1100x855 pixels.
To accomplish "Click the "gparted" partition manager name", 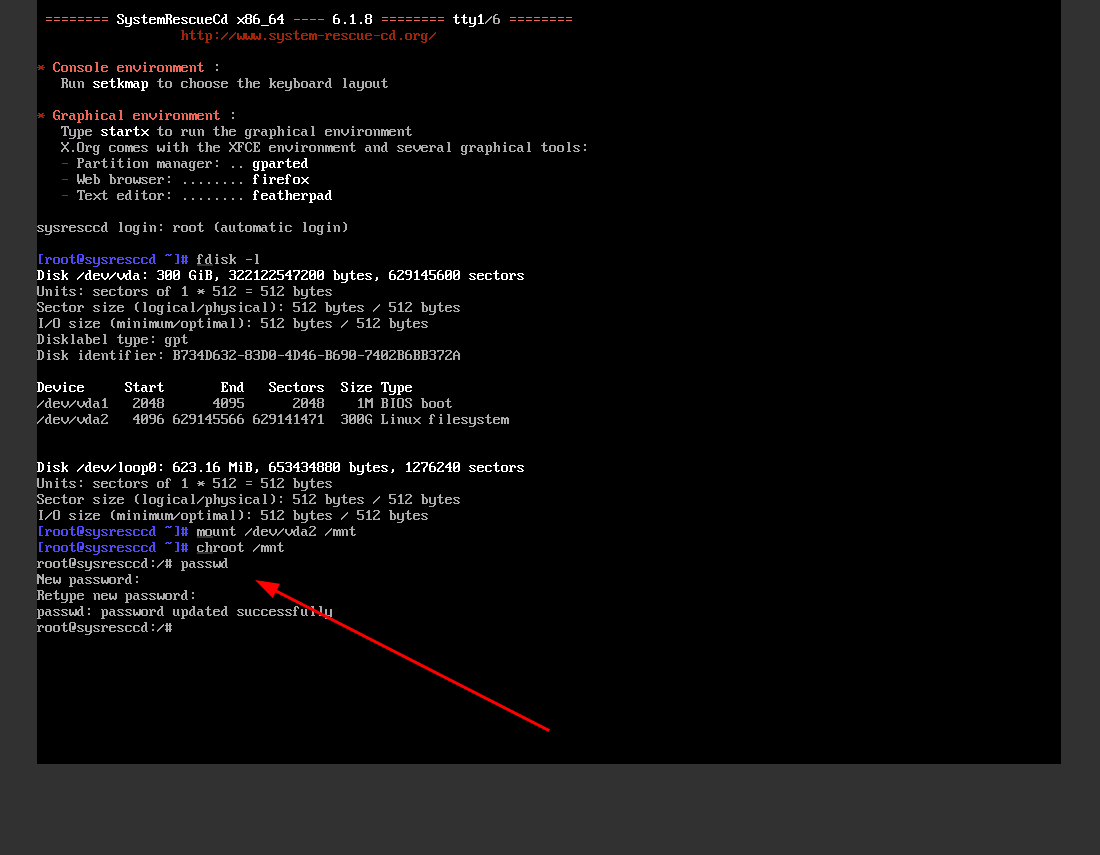I will 280,164.
